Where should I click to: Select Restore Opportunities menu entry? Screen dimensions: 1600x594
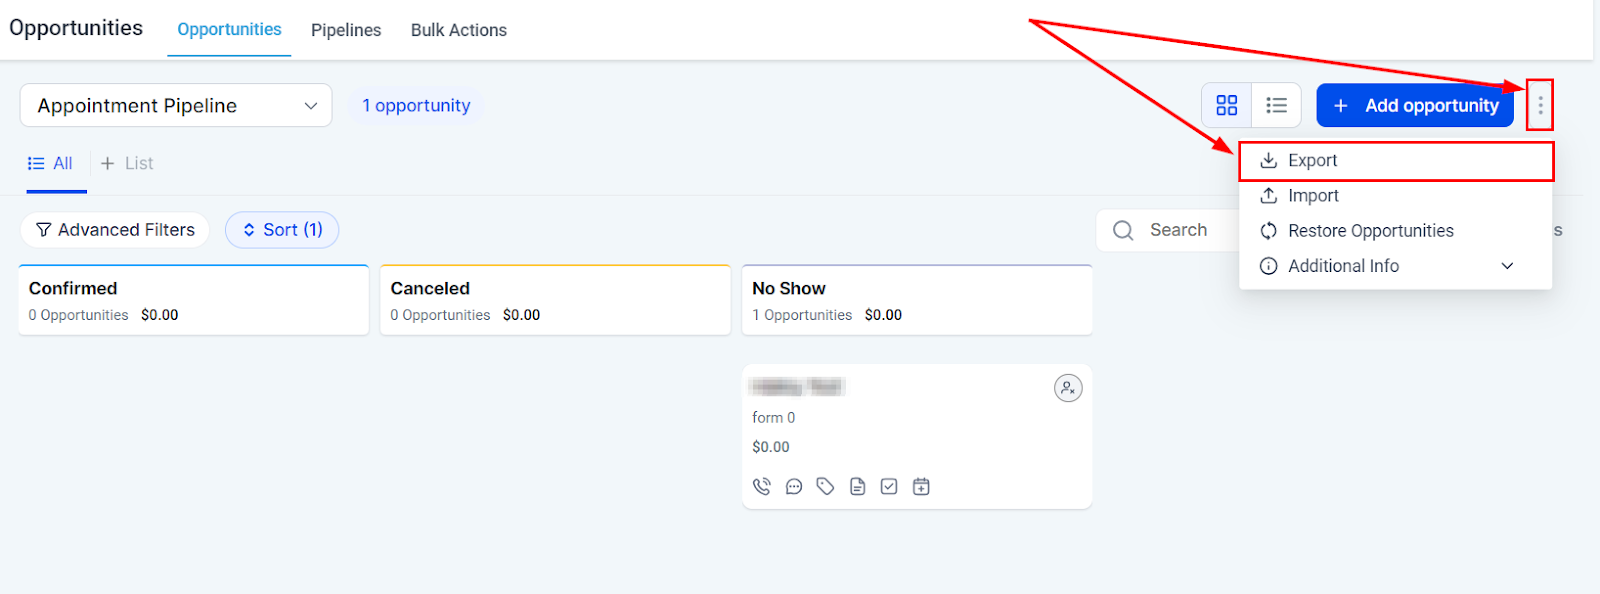click(x=1396, y=231)
